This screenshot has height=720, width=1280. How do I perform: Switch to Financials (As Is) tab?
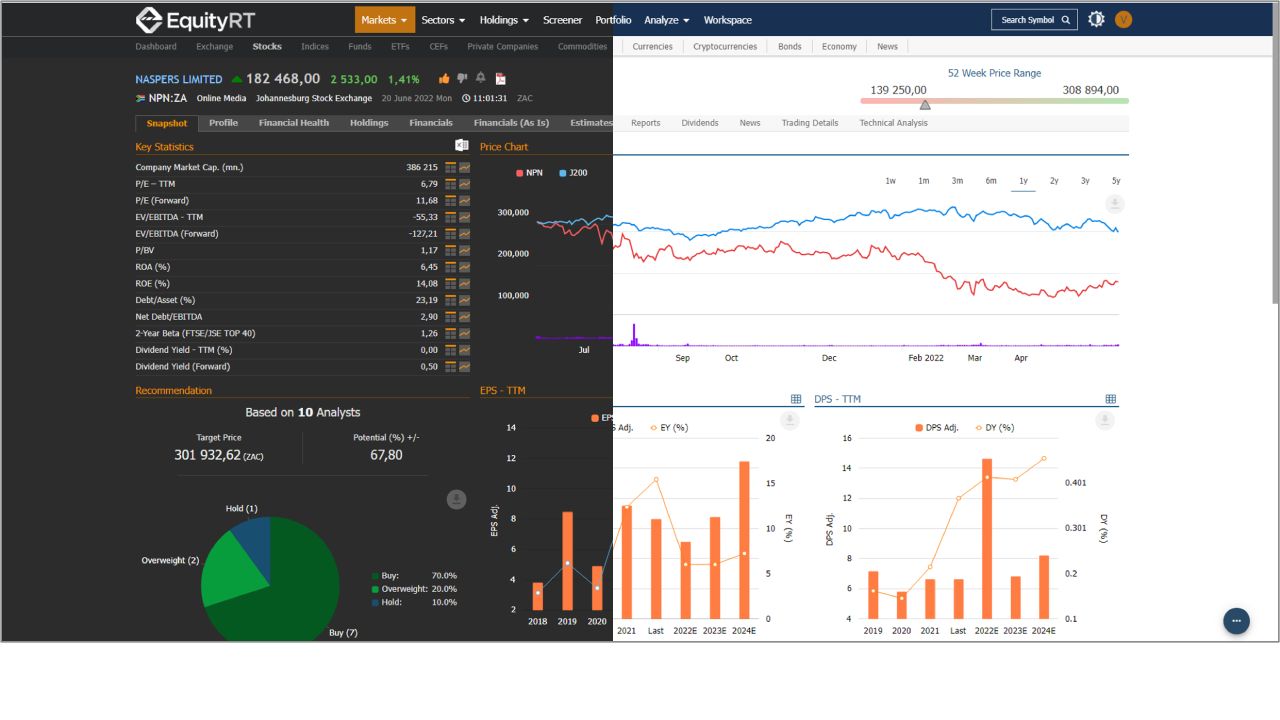(511, 123)
